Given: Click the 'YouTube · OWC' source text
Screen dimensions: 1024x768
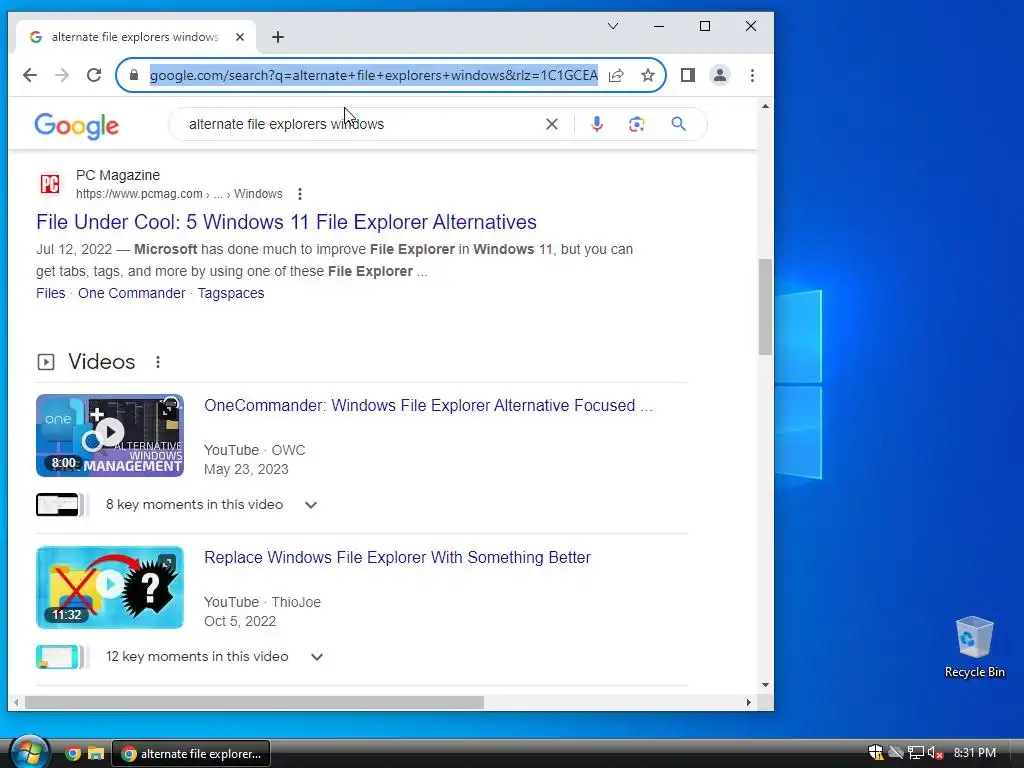Looking at the screenshot, I should click(x=254, y=451).
